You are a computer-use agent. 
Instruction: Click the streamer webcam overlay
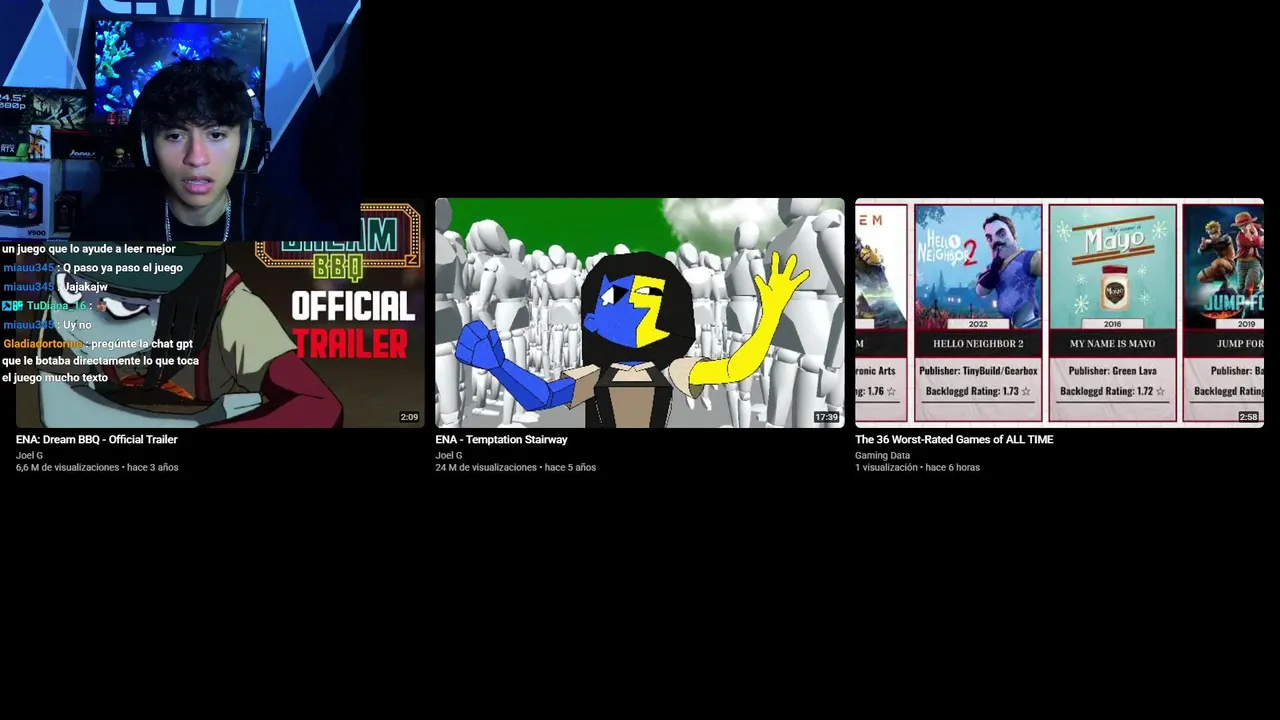point(180,120)
